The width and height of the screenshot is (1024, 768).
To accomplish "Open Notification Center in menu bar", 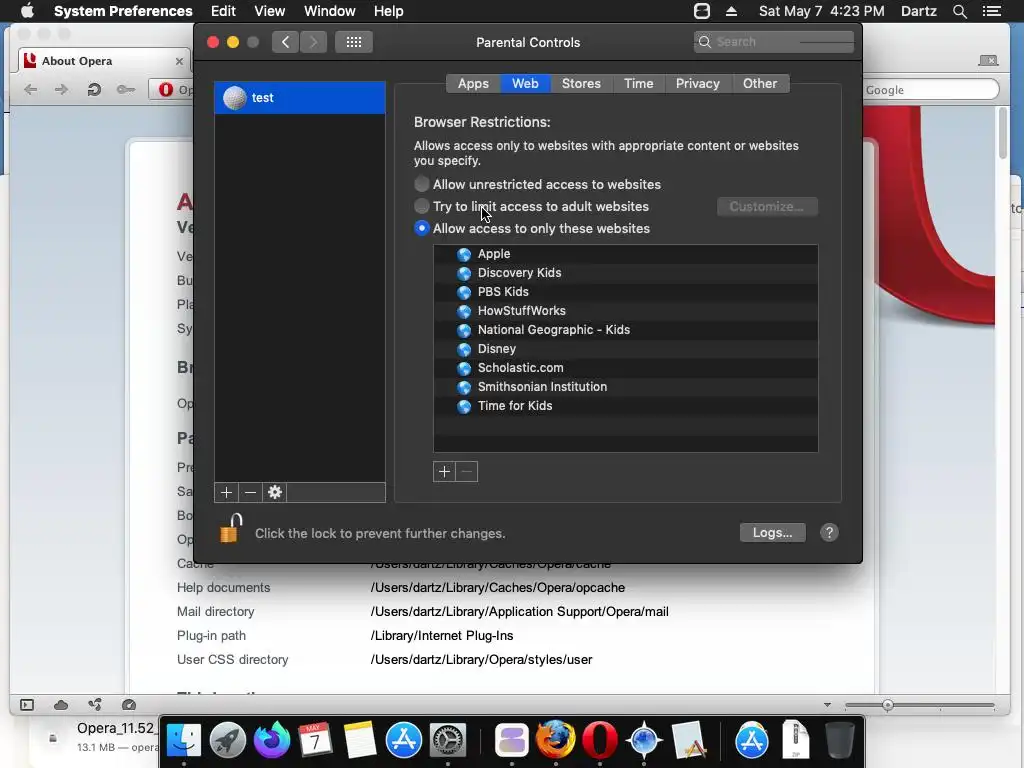I will coord(992,11).
